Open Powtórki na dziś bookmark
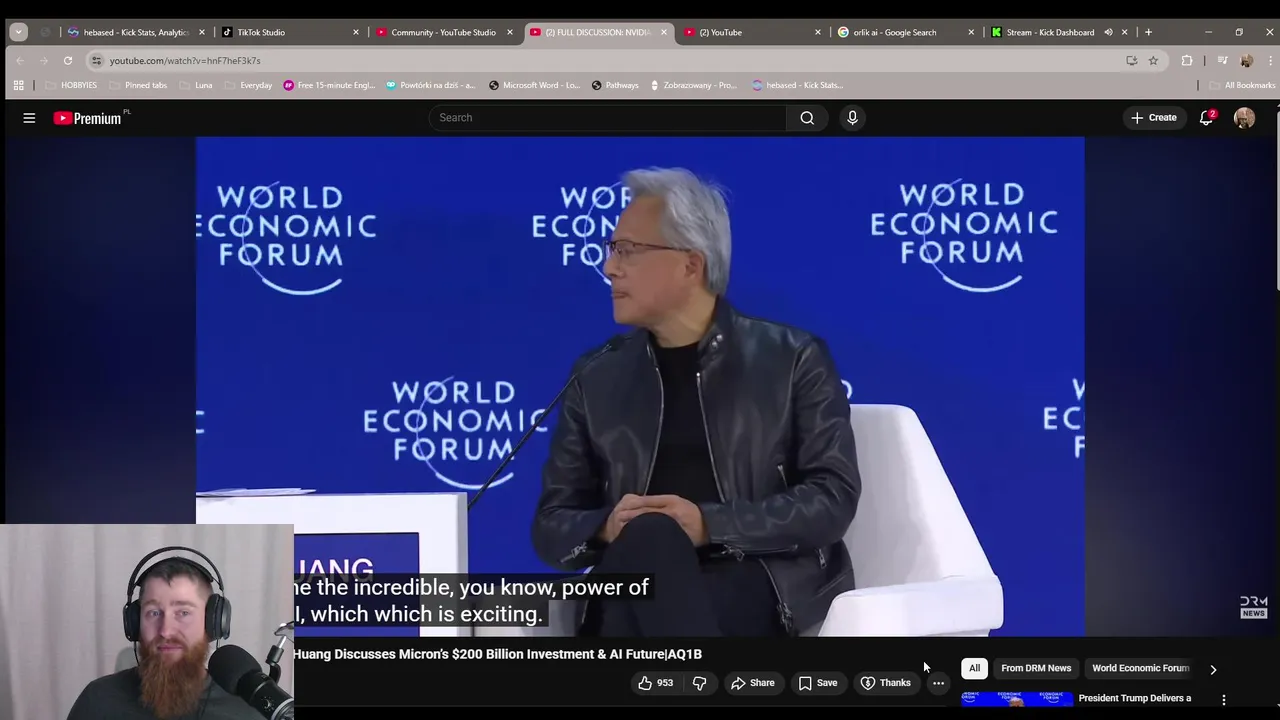Screen dimensions: 1280x720 click(x=431, y=85)
